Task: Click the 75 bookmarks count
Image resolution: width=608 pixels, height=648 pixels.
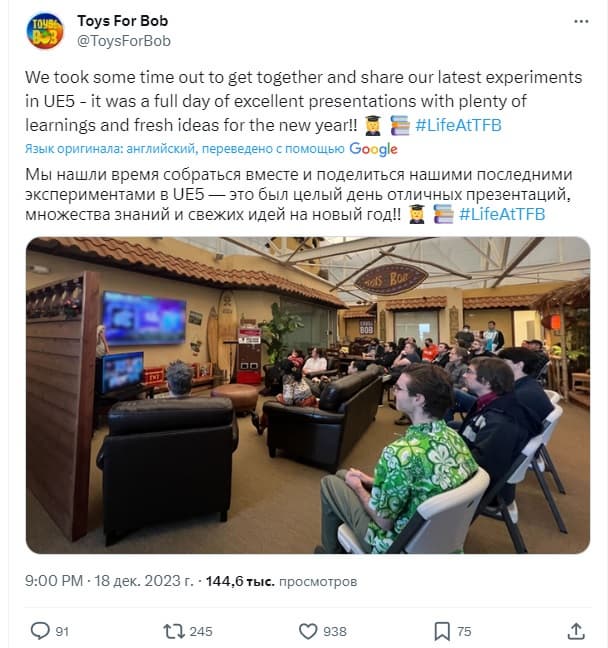Action: (464, 631)
